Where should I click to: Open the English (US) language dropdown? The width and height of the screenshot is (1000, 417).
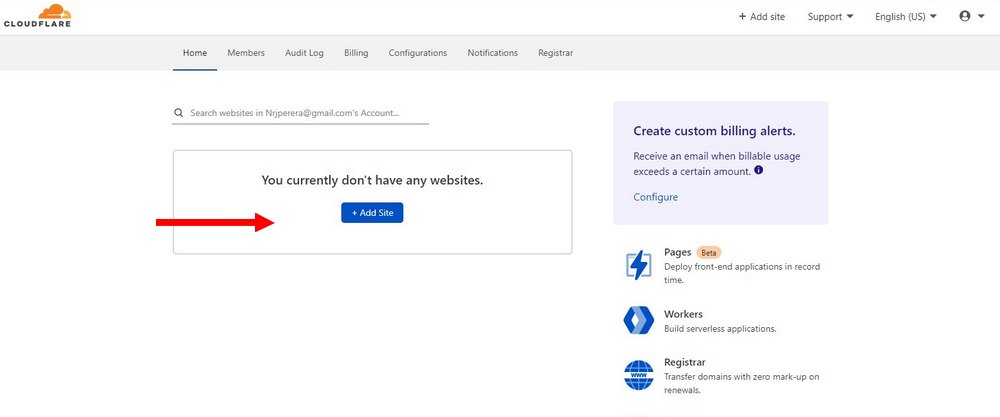tap(906, 17)
